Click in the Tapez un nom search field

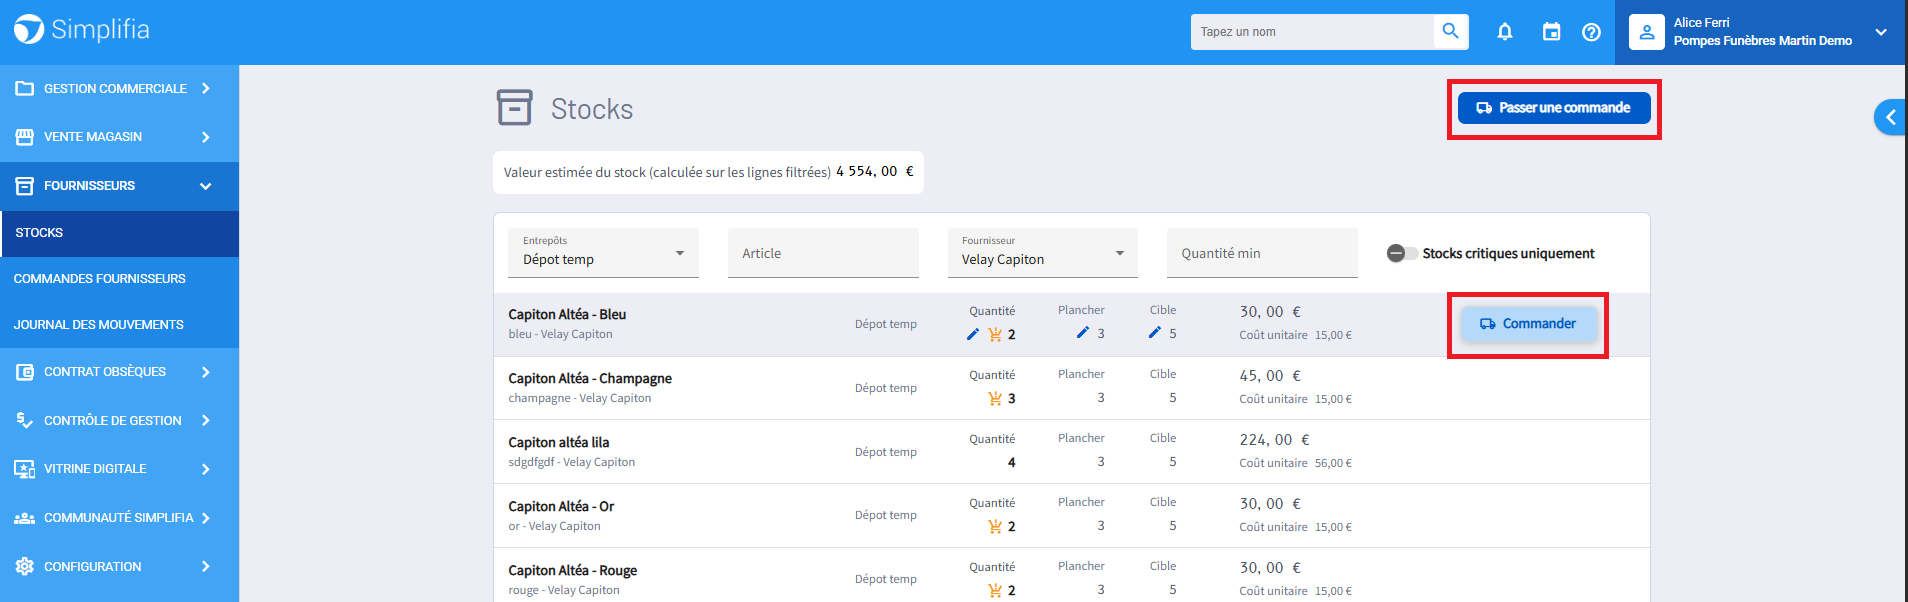1312,32
